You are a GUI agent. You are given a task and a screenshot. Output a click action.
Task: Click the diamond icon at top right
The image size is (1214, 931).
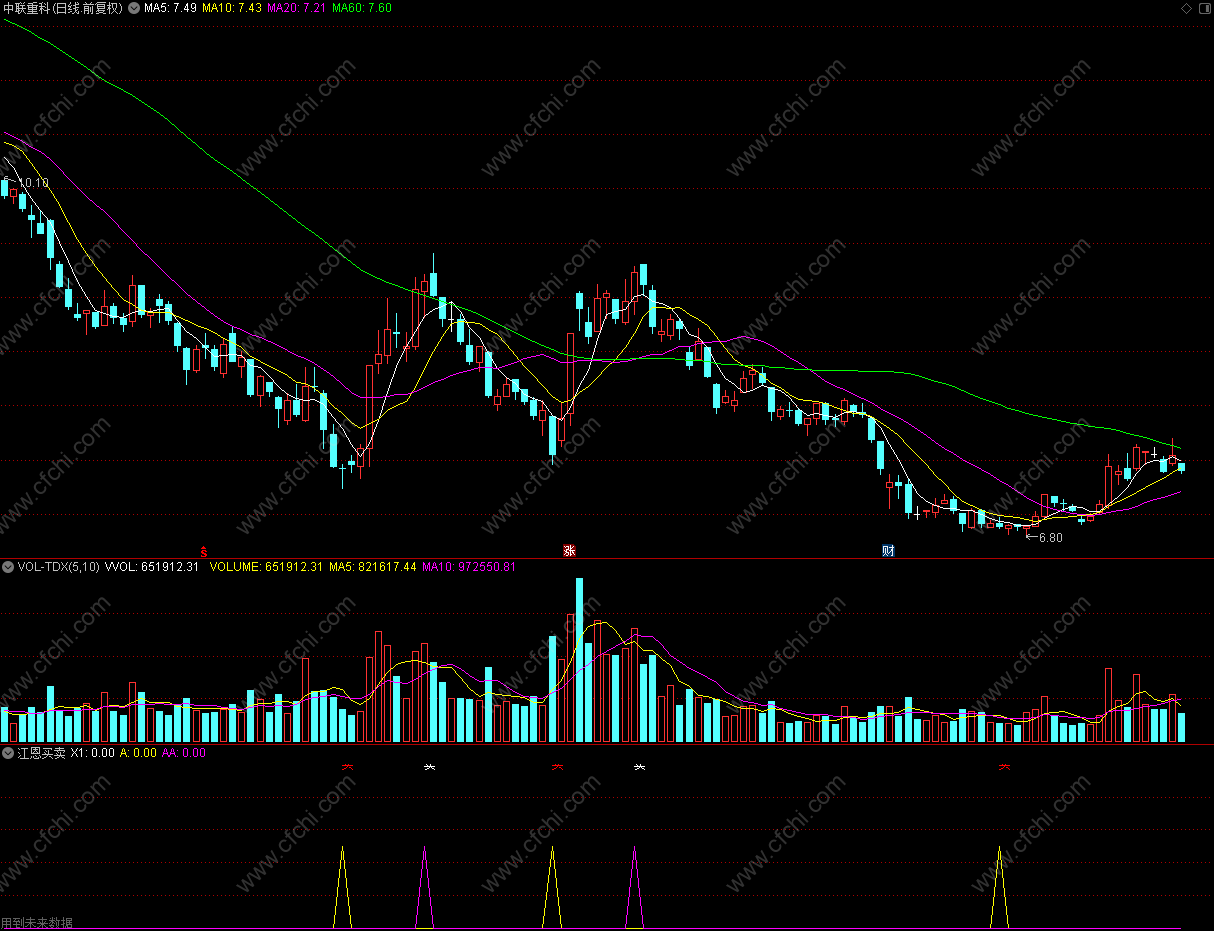click(x=1186, y=8)
